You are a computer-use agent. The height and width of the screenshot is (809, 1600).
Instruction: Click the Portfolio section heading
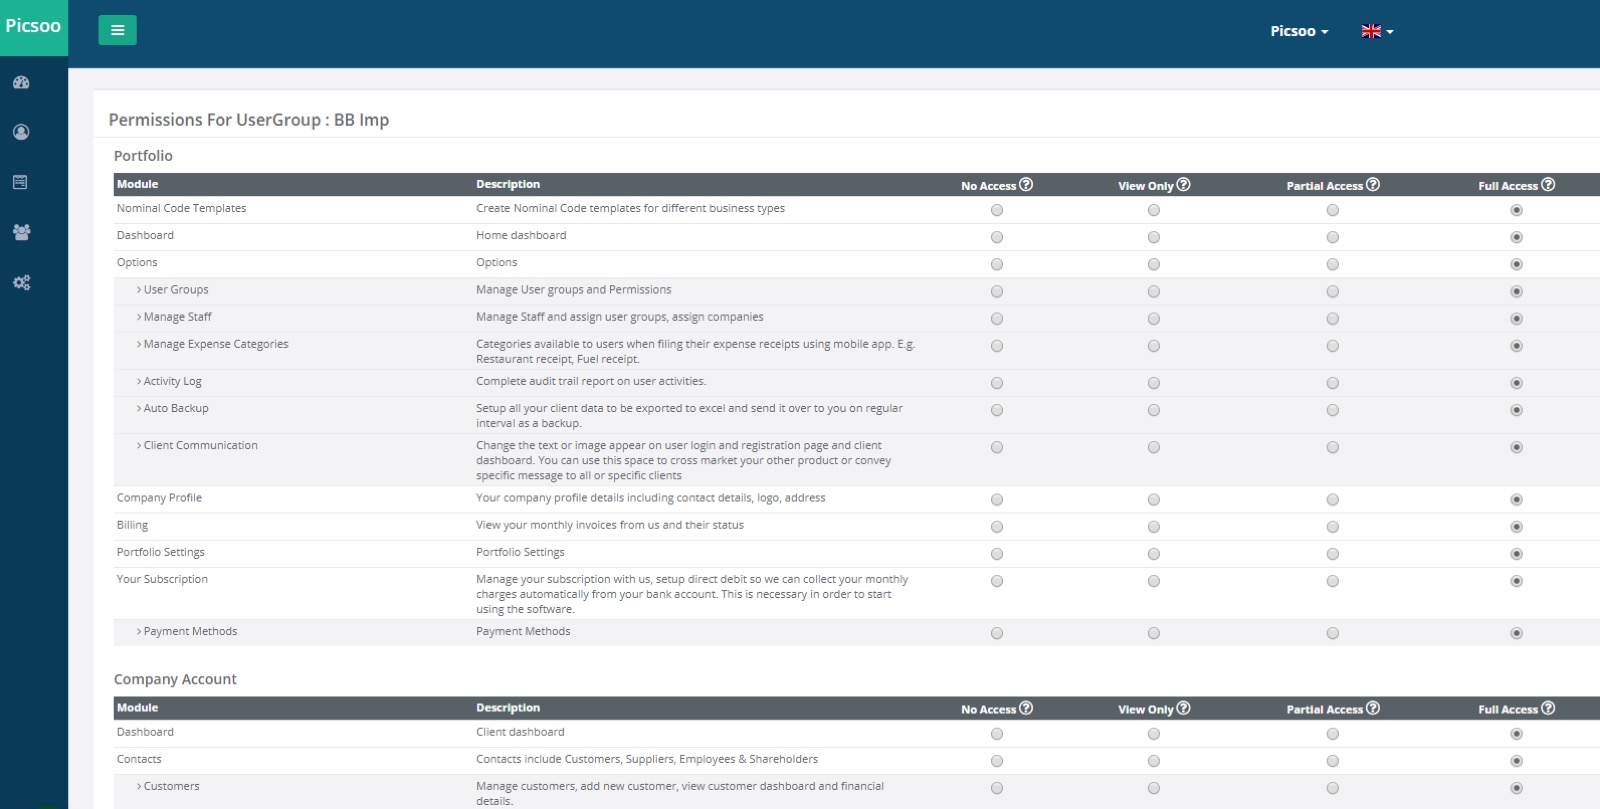[143, 156]
